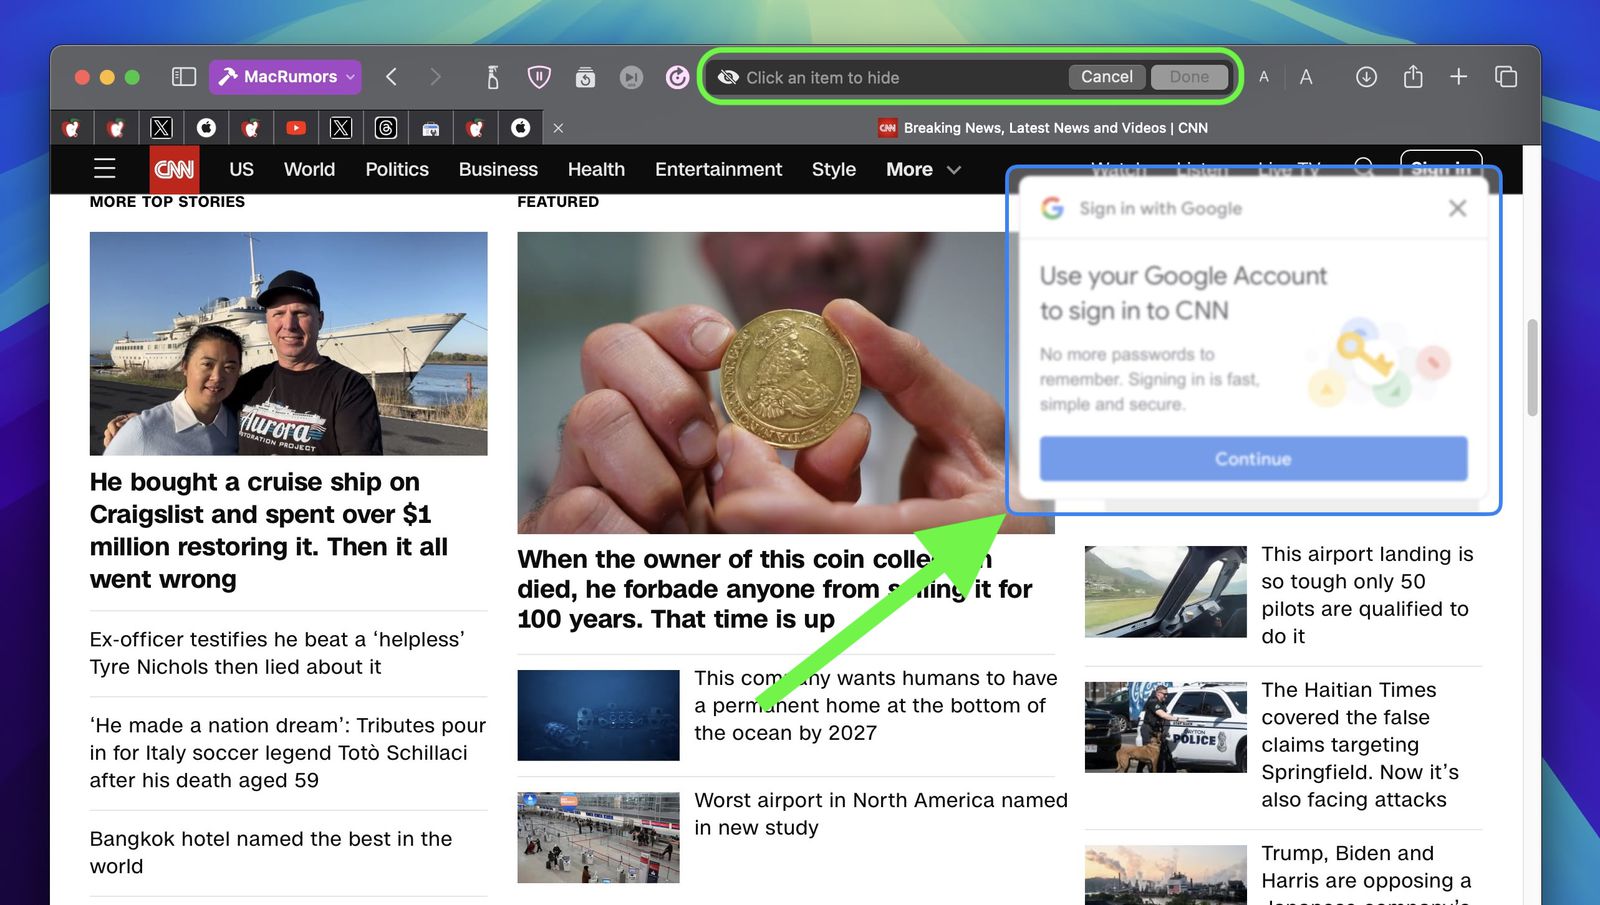Screen dimensions: 1600x905
Task: Click the MORE TOP STORIES heading
Action: [167, 202]
